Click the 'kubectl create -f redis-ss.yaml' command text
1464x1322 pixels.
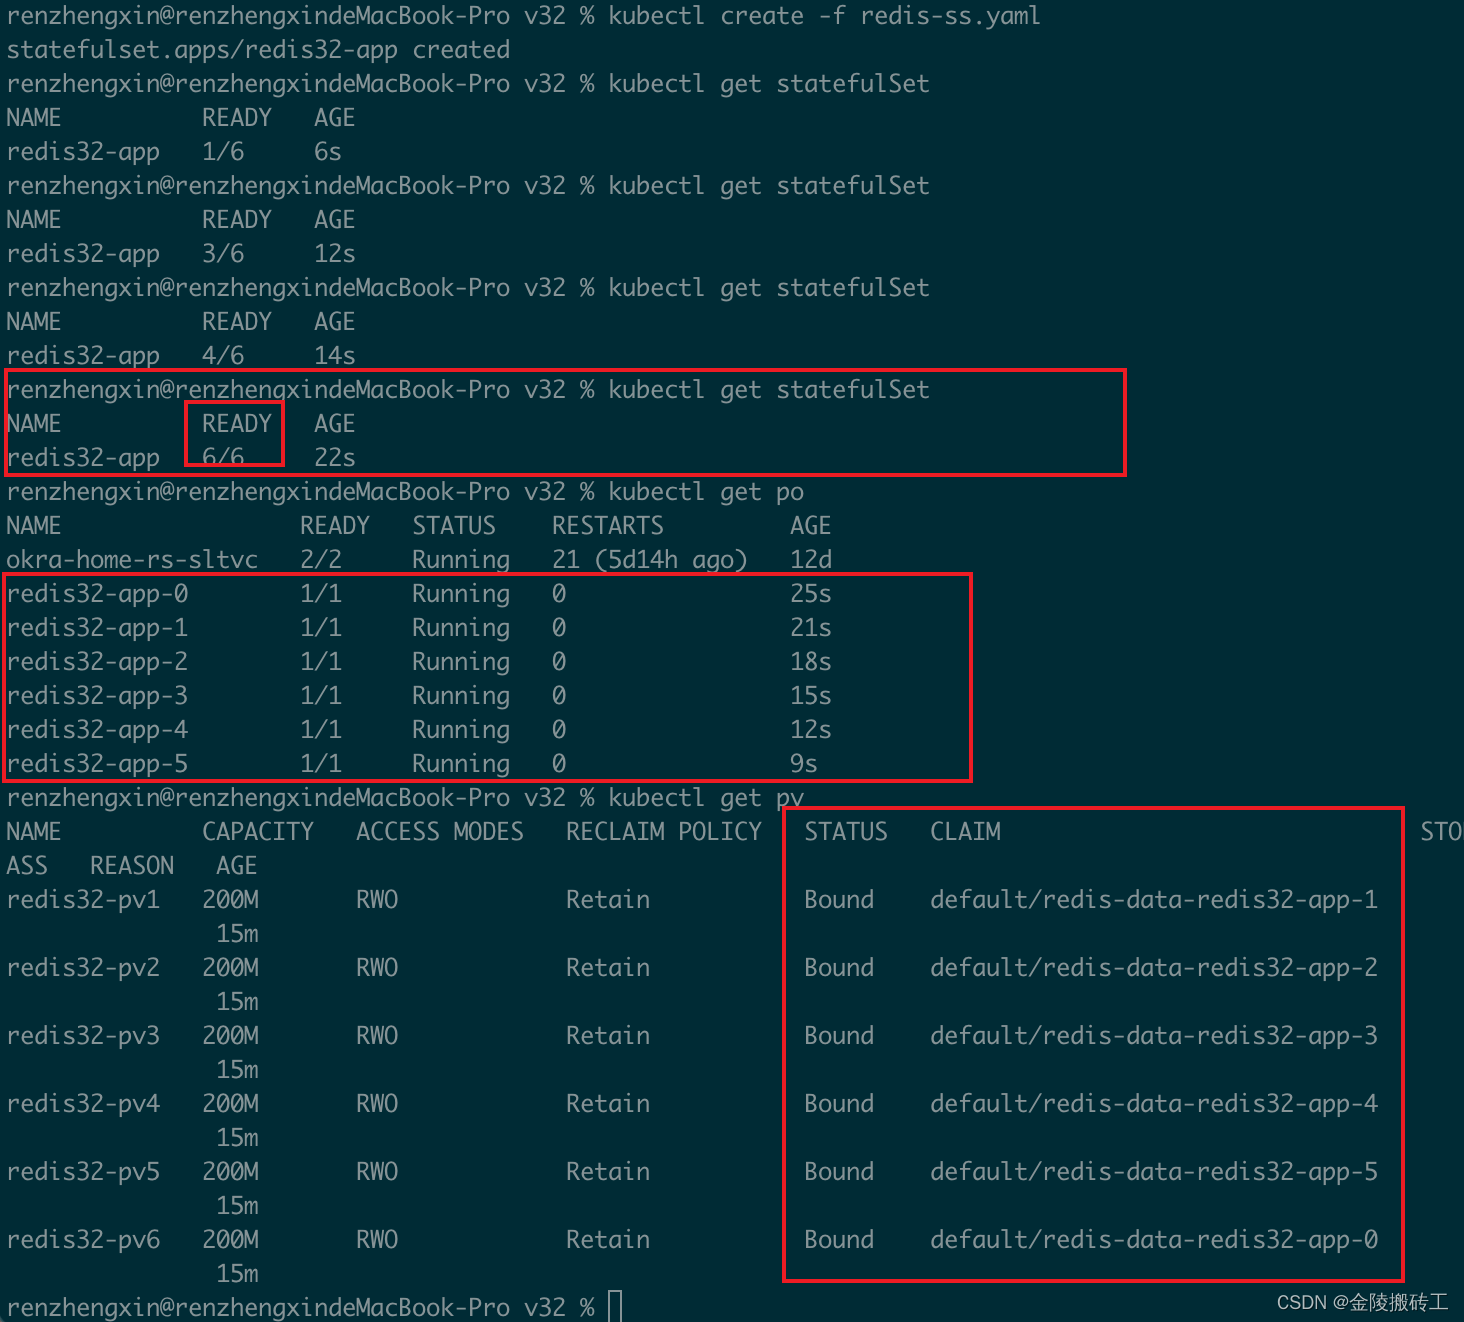tap(824, 16)
